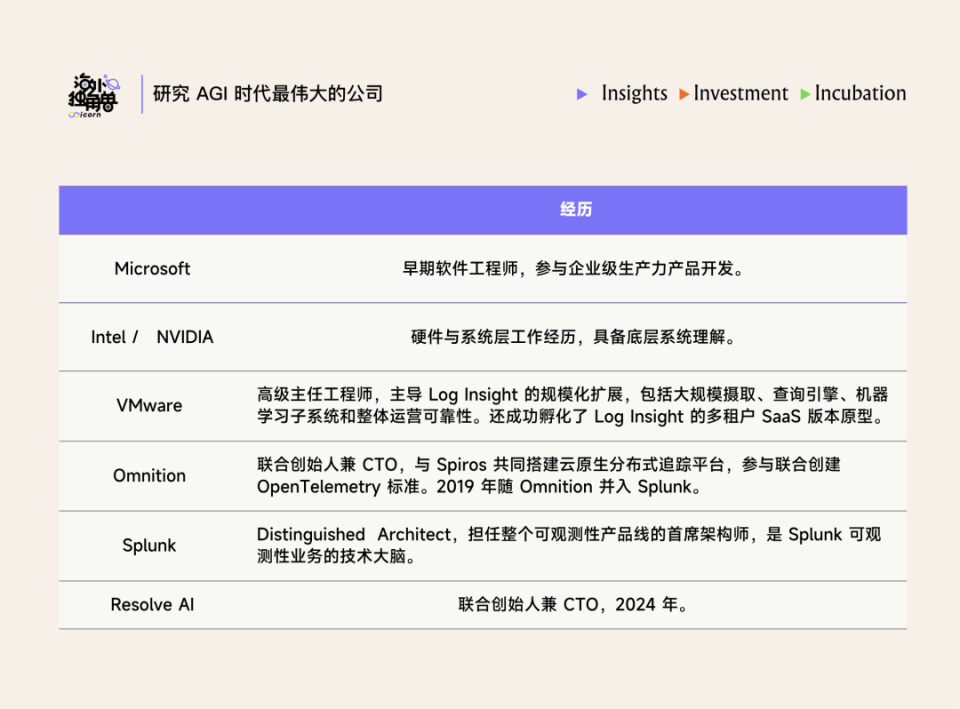This screenshot has width=960, height=709.
Task: Select the Insights label
Action: 634,93
